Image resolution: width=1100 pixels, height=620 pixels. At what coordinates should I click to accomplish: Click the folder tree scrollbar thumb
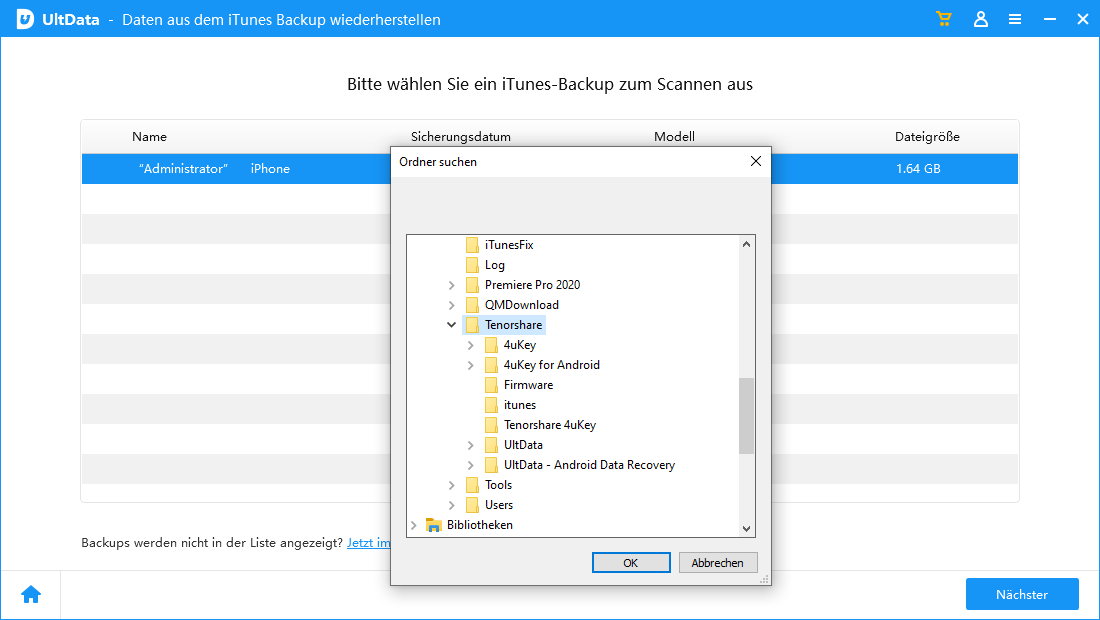point(746,416)
